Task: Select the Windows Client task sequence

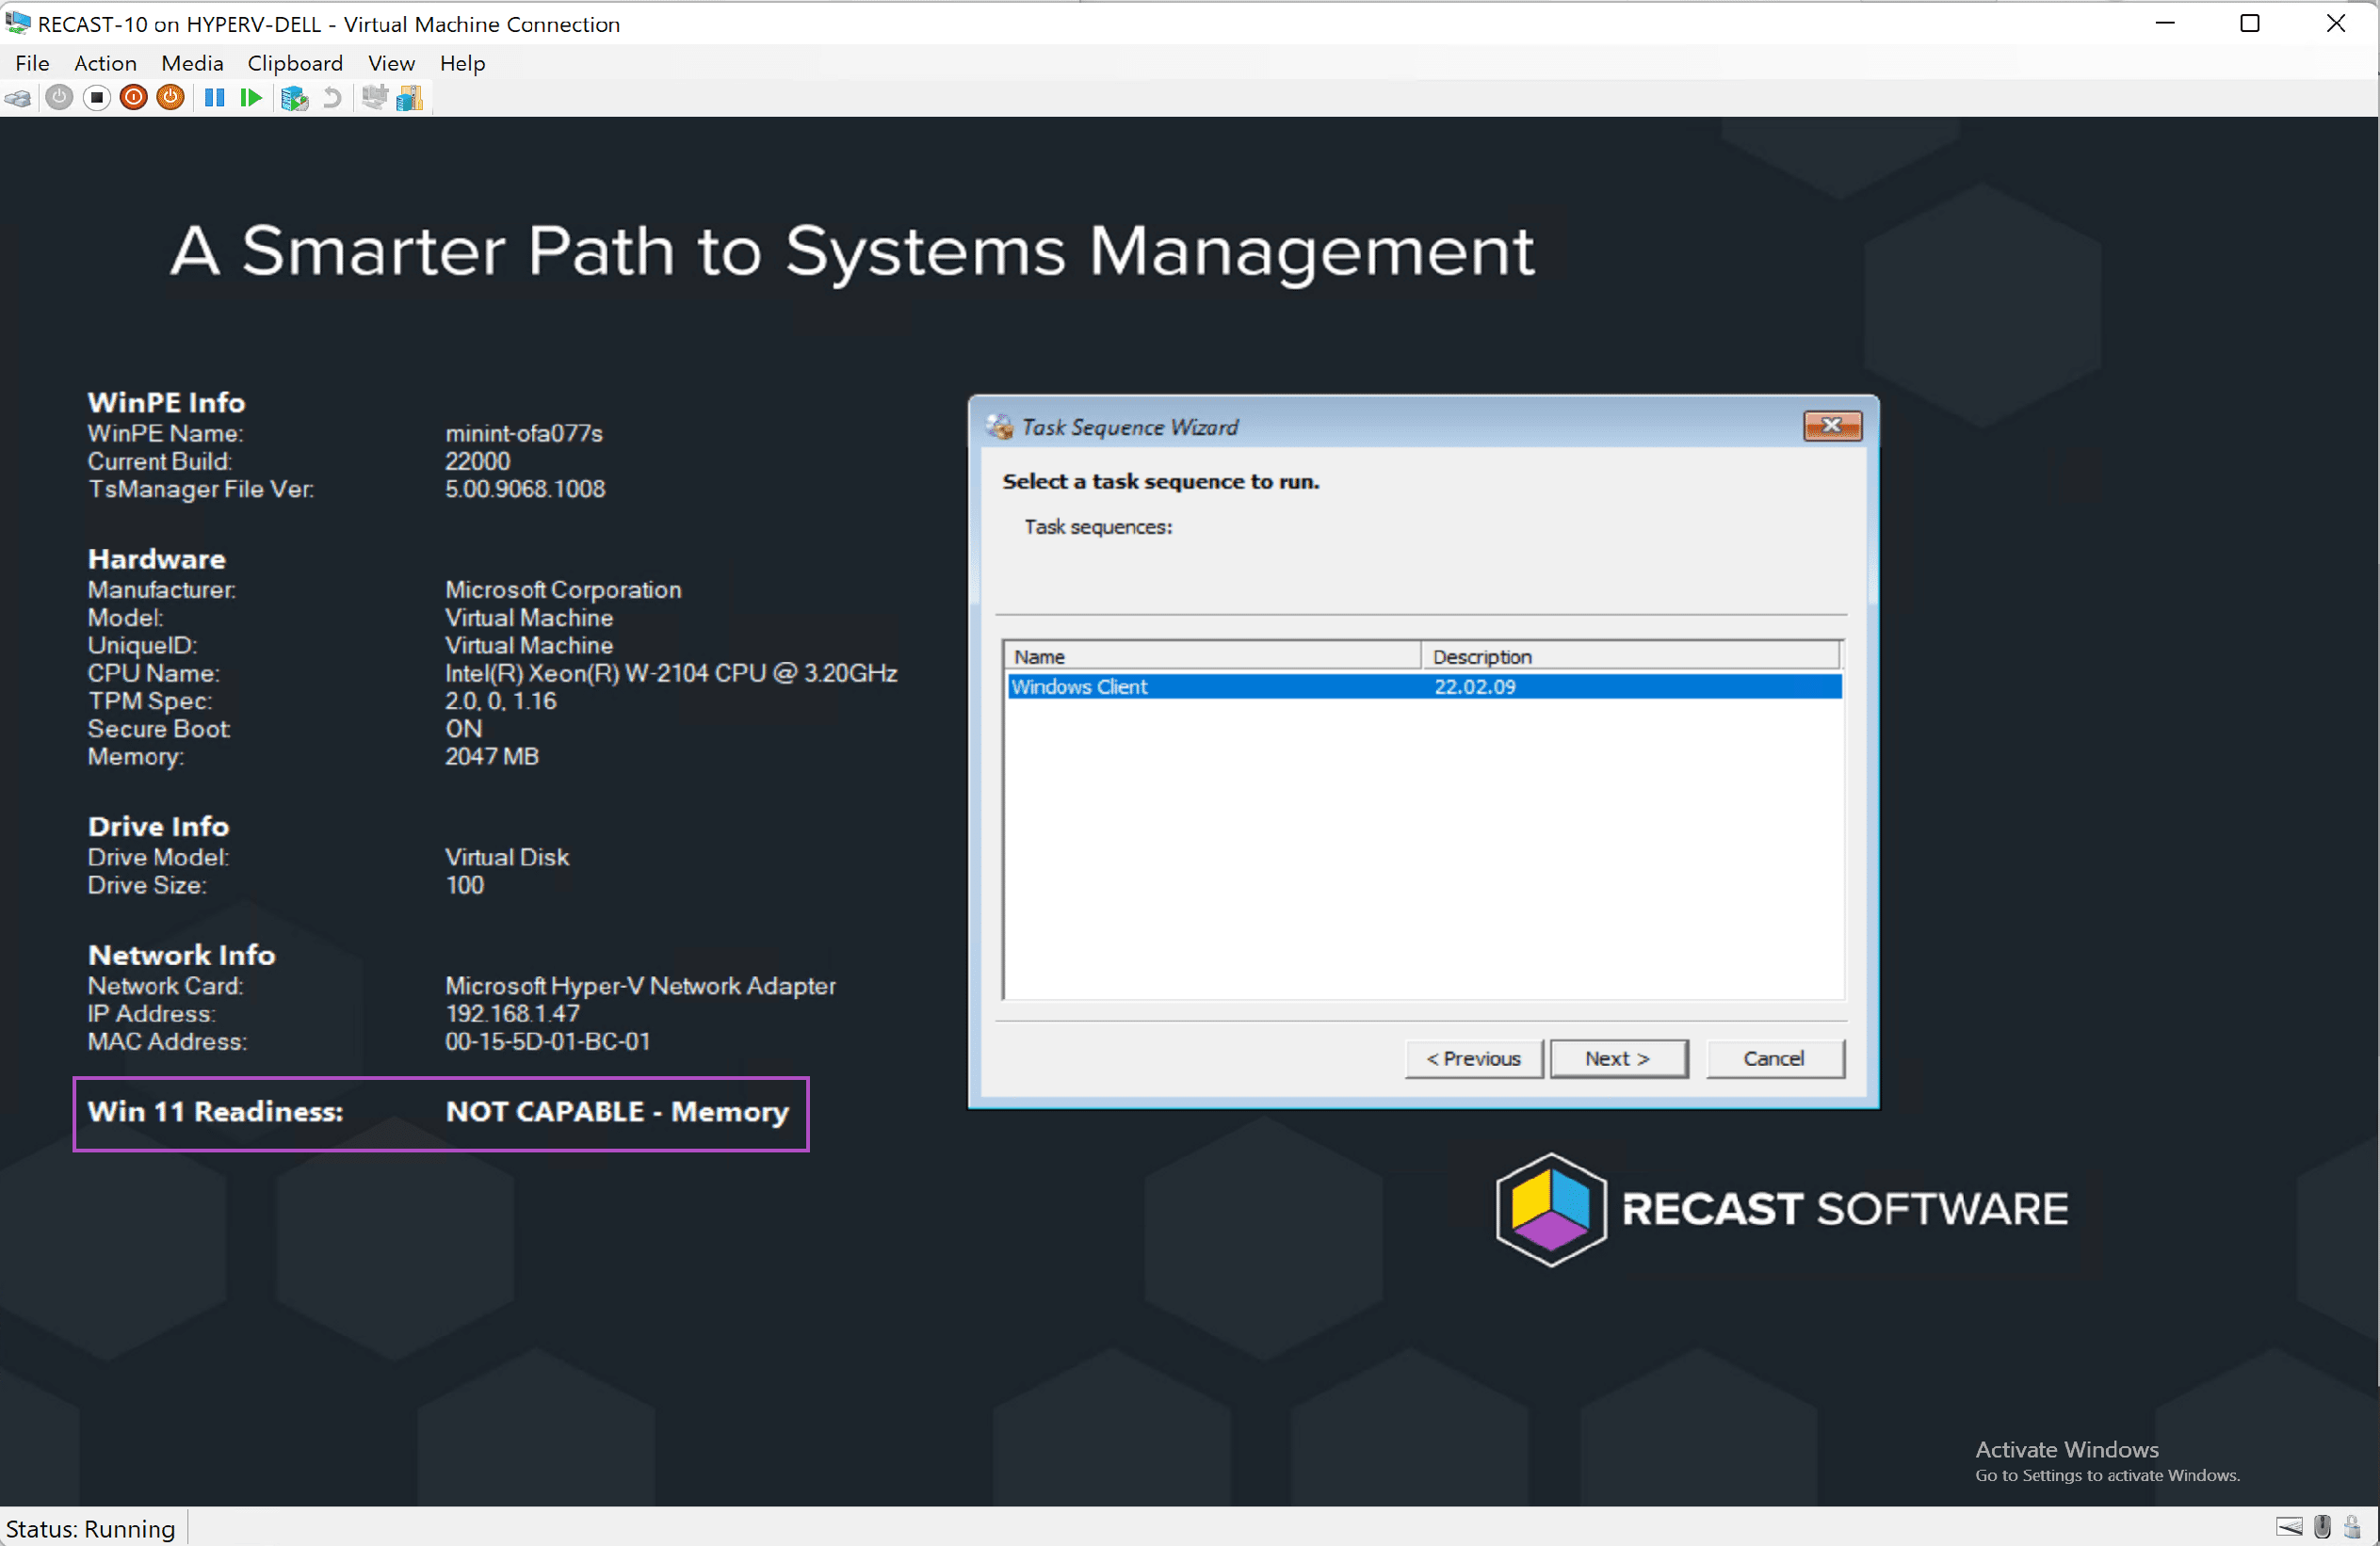Action: pyautogui.click(x=1080, y=687)
